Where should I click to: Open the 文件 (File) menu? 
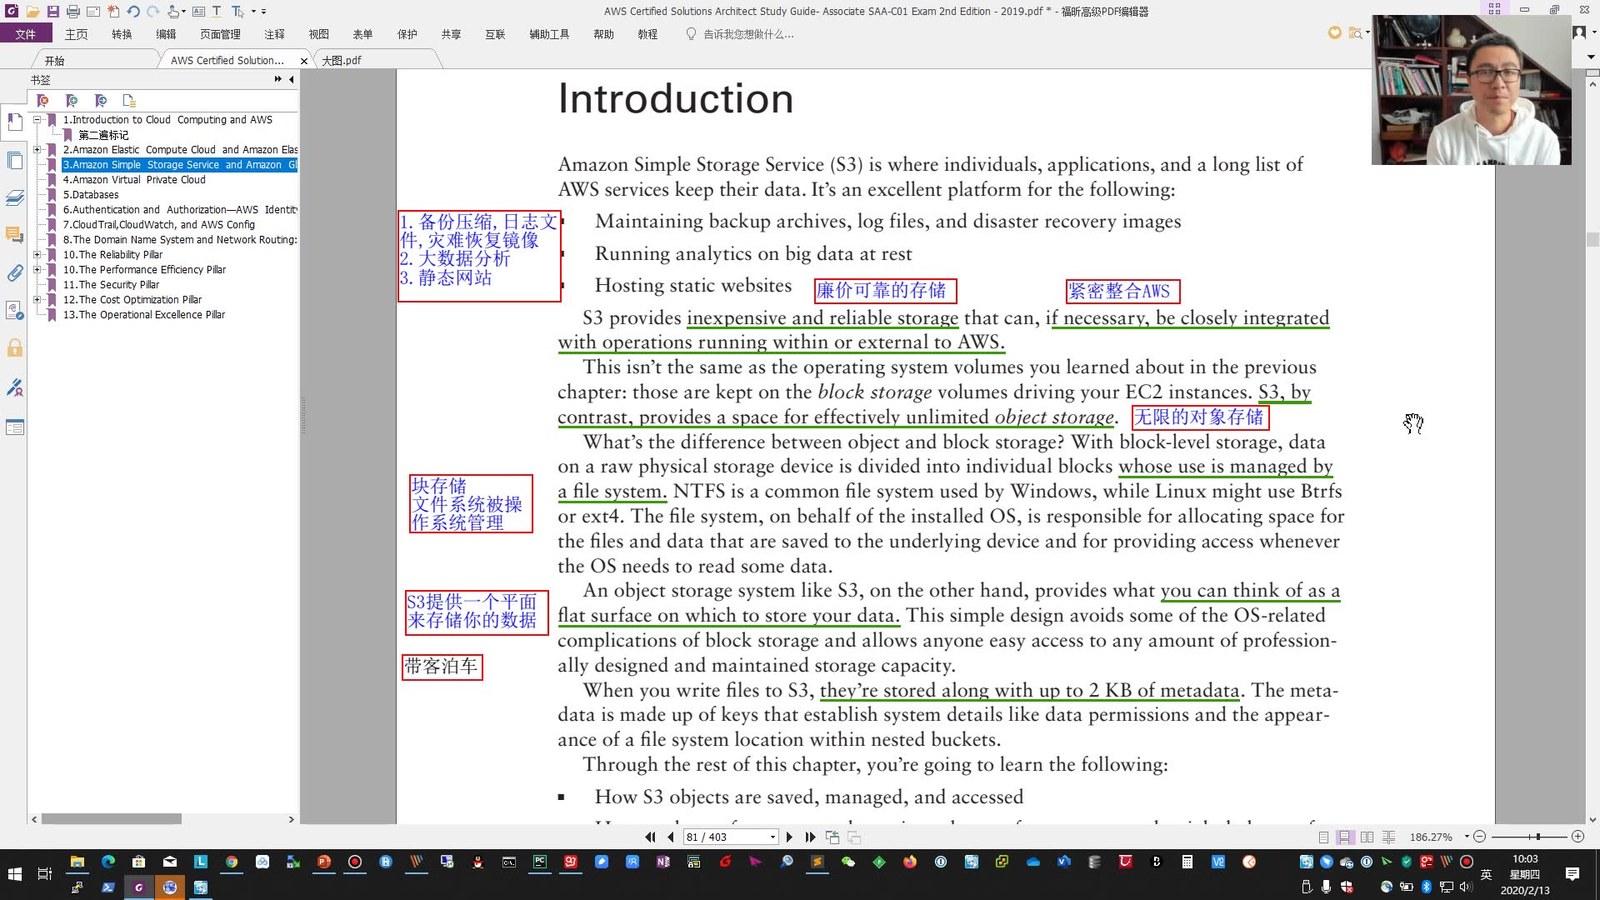[x=26, y=34]
